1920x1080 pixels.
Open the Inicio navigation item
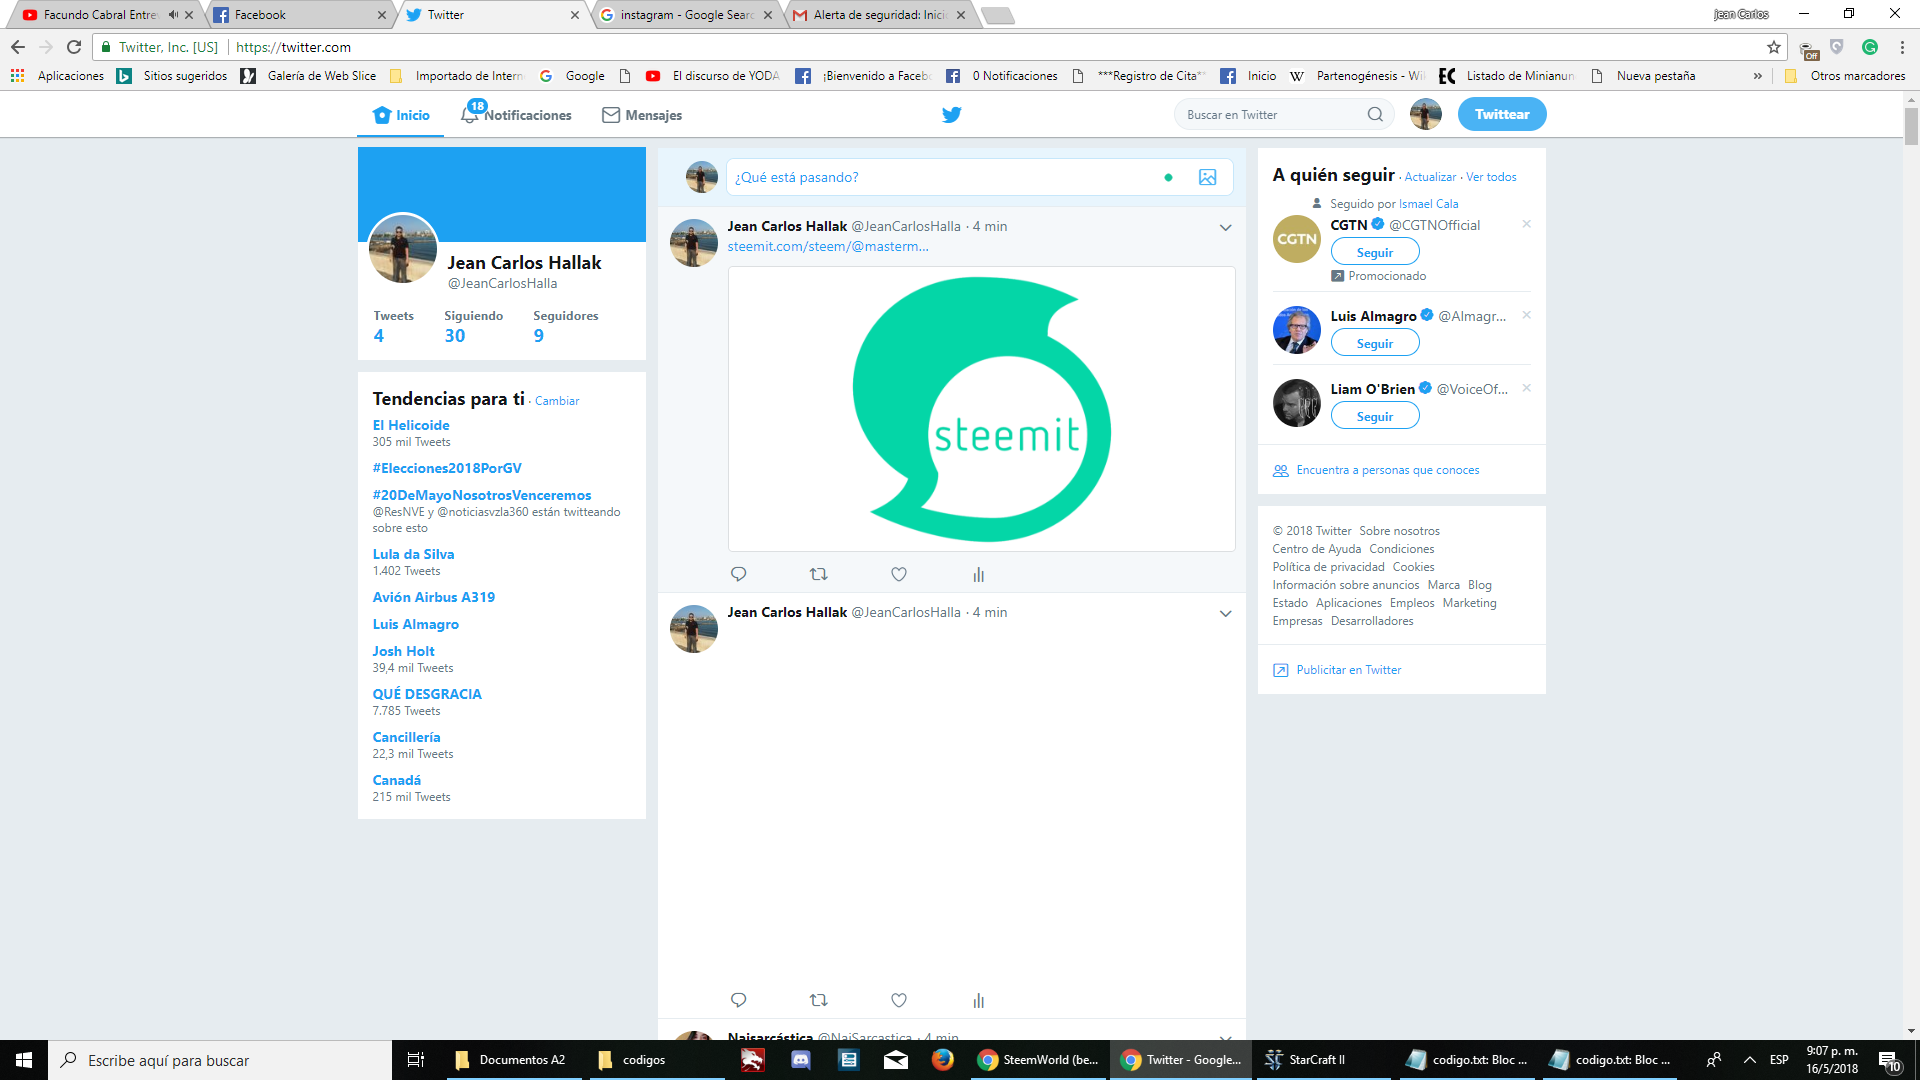coord(401,115)
